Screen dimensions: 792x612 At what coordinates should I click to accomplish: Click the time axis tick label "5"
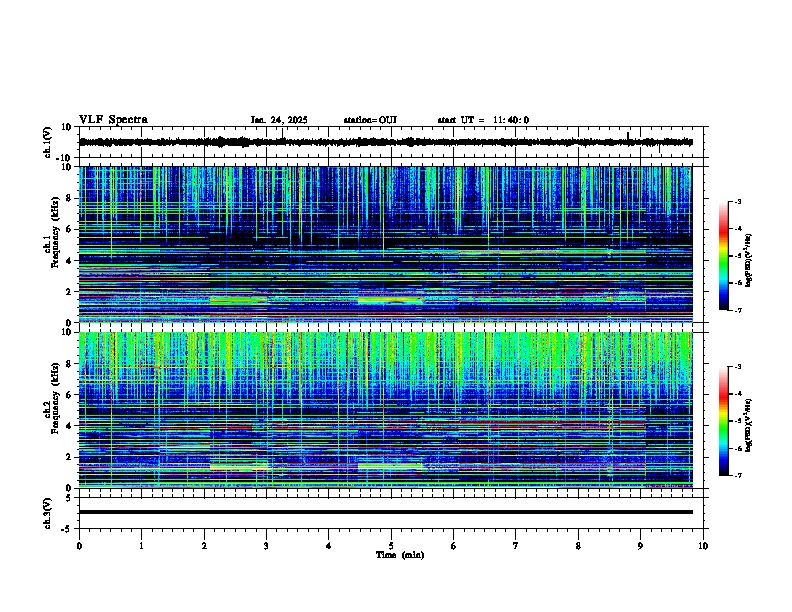coord(391,546)
